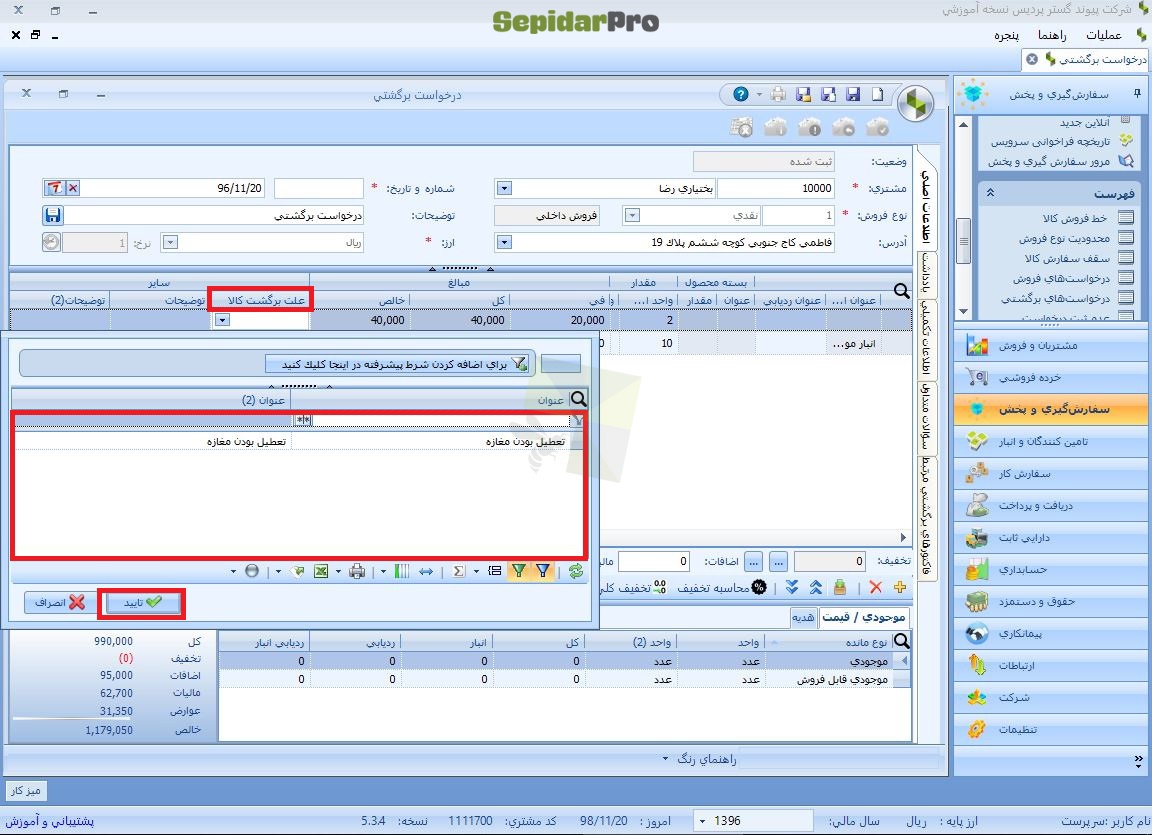Click the blue help question-mark icon
Viewport: 1152px width, 835px height.
pyautogui.click(x=741, y=94)
